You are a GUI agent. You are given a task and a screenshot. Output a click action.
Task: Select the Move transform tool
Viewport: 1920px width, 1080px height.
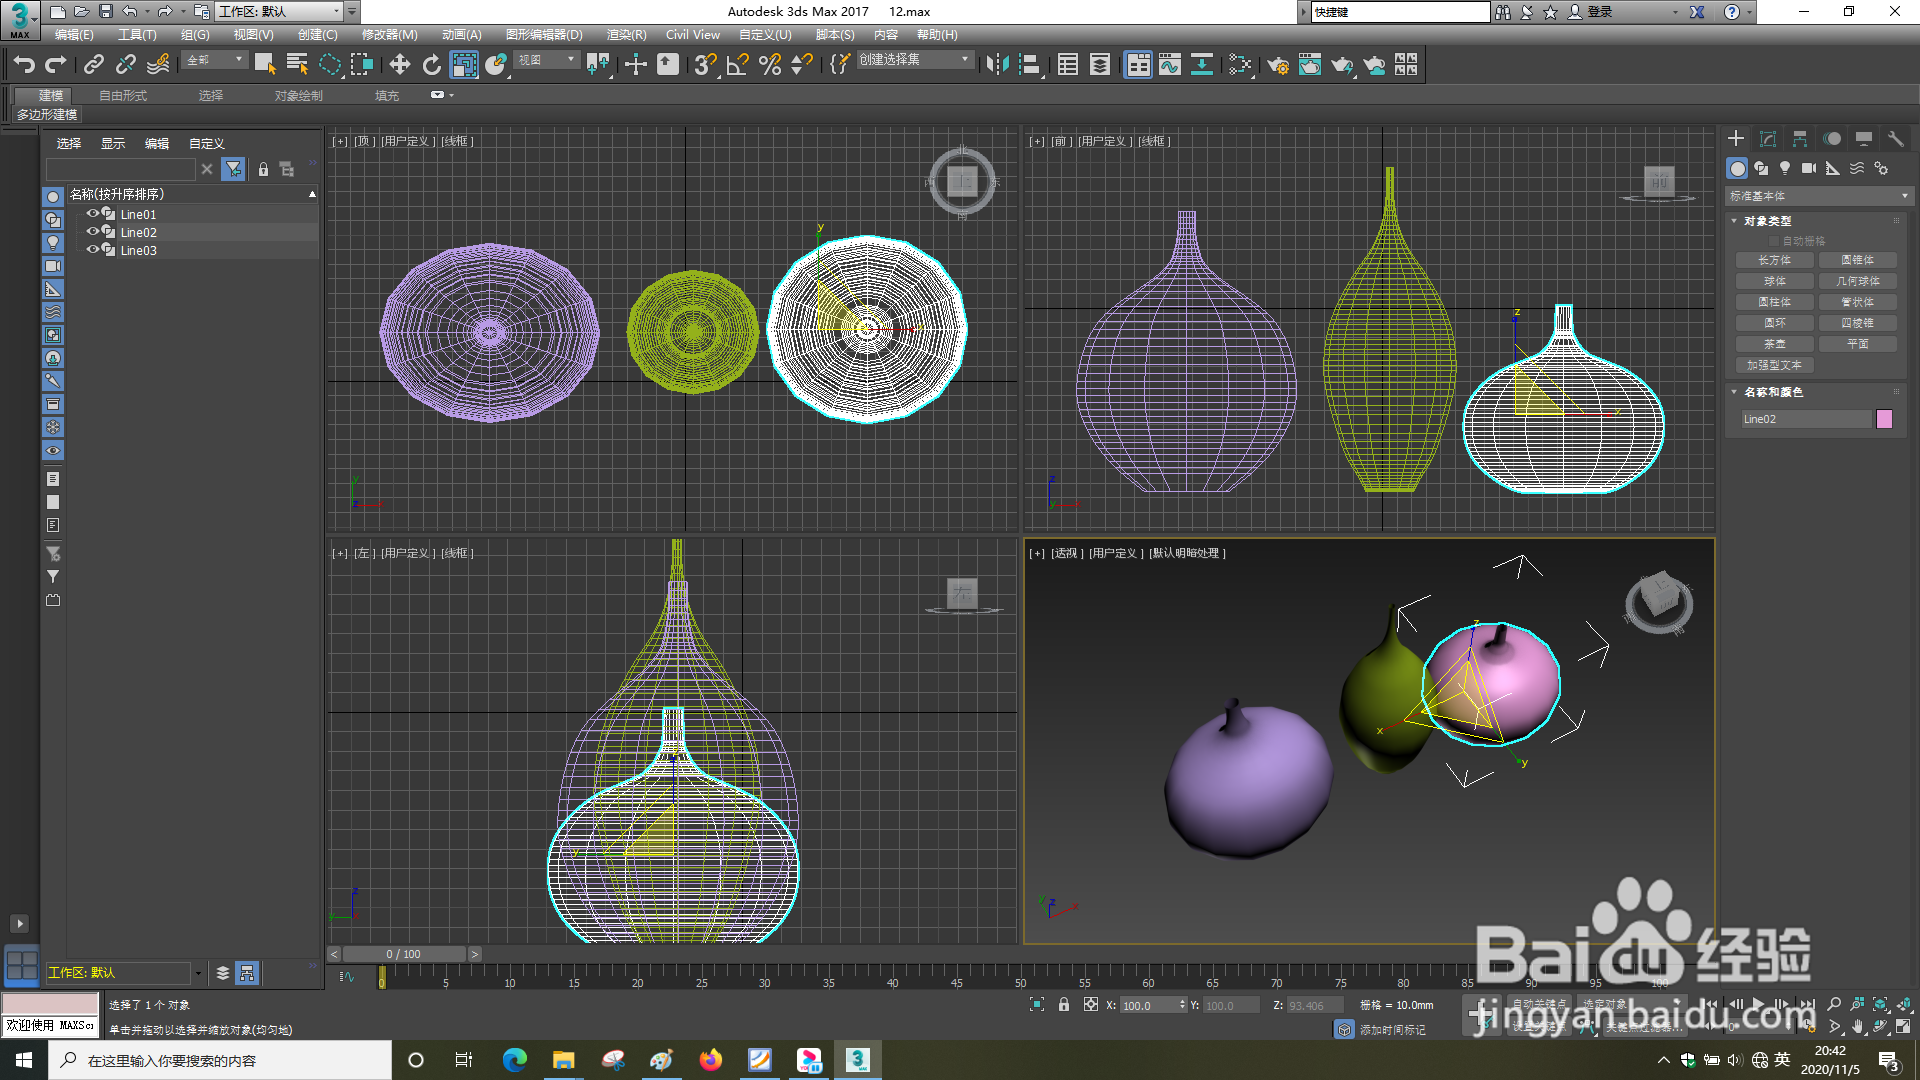pos(399,65)
